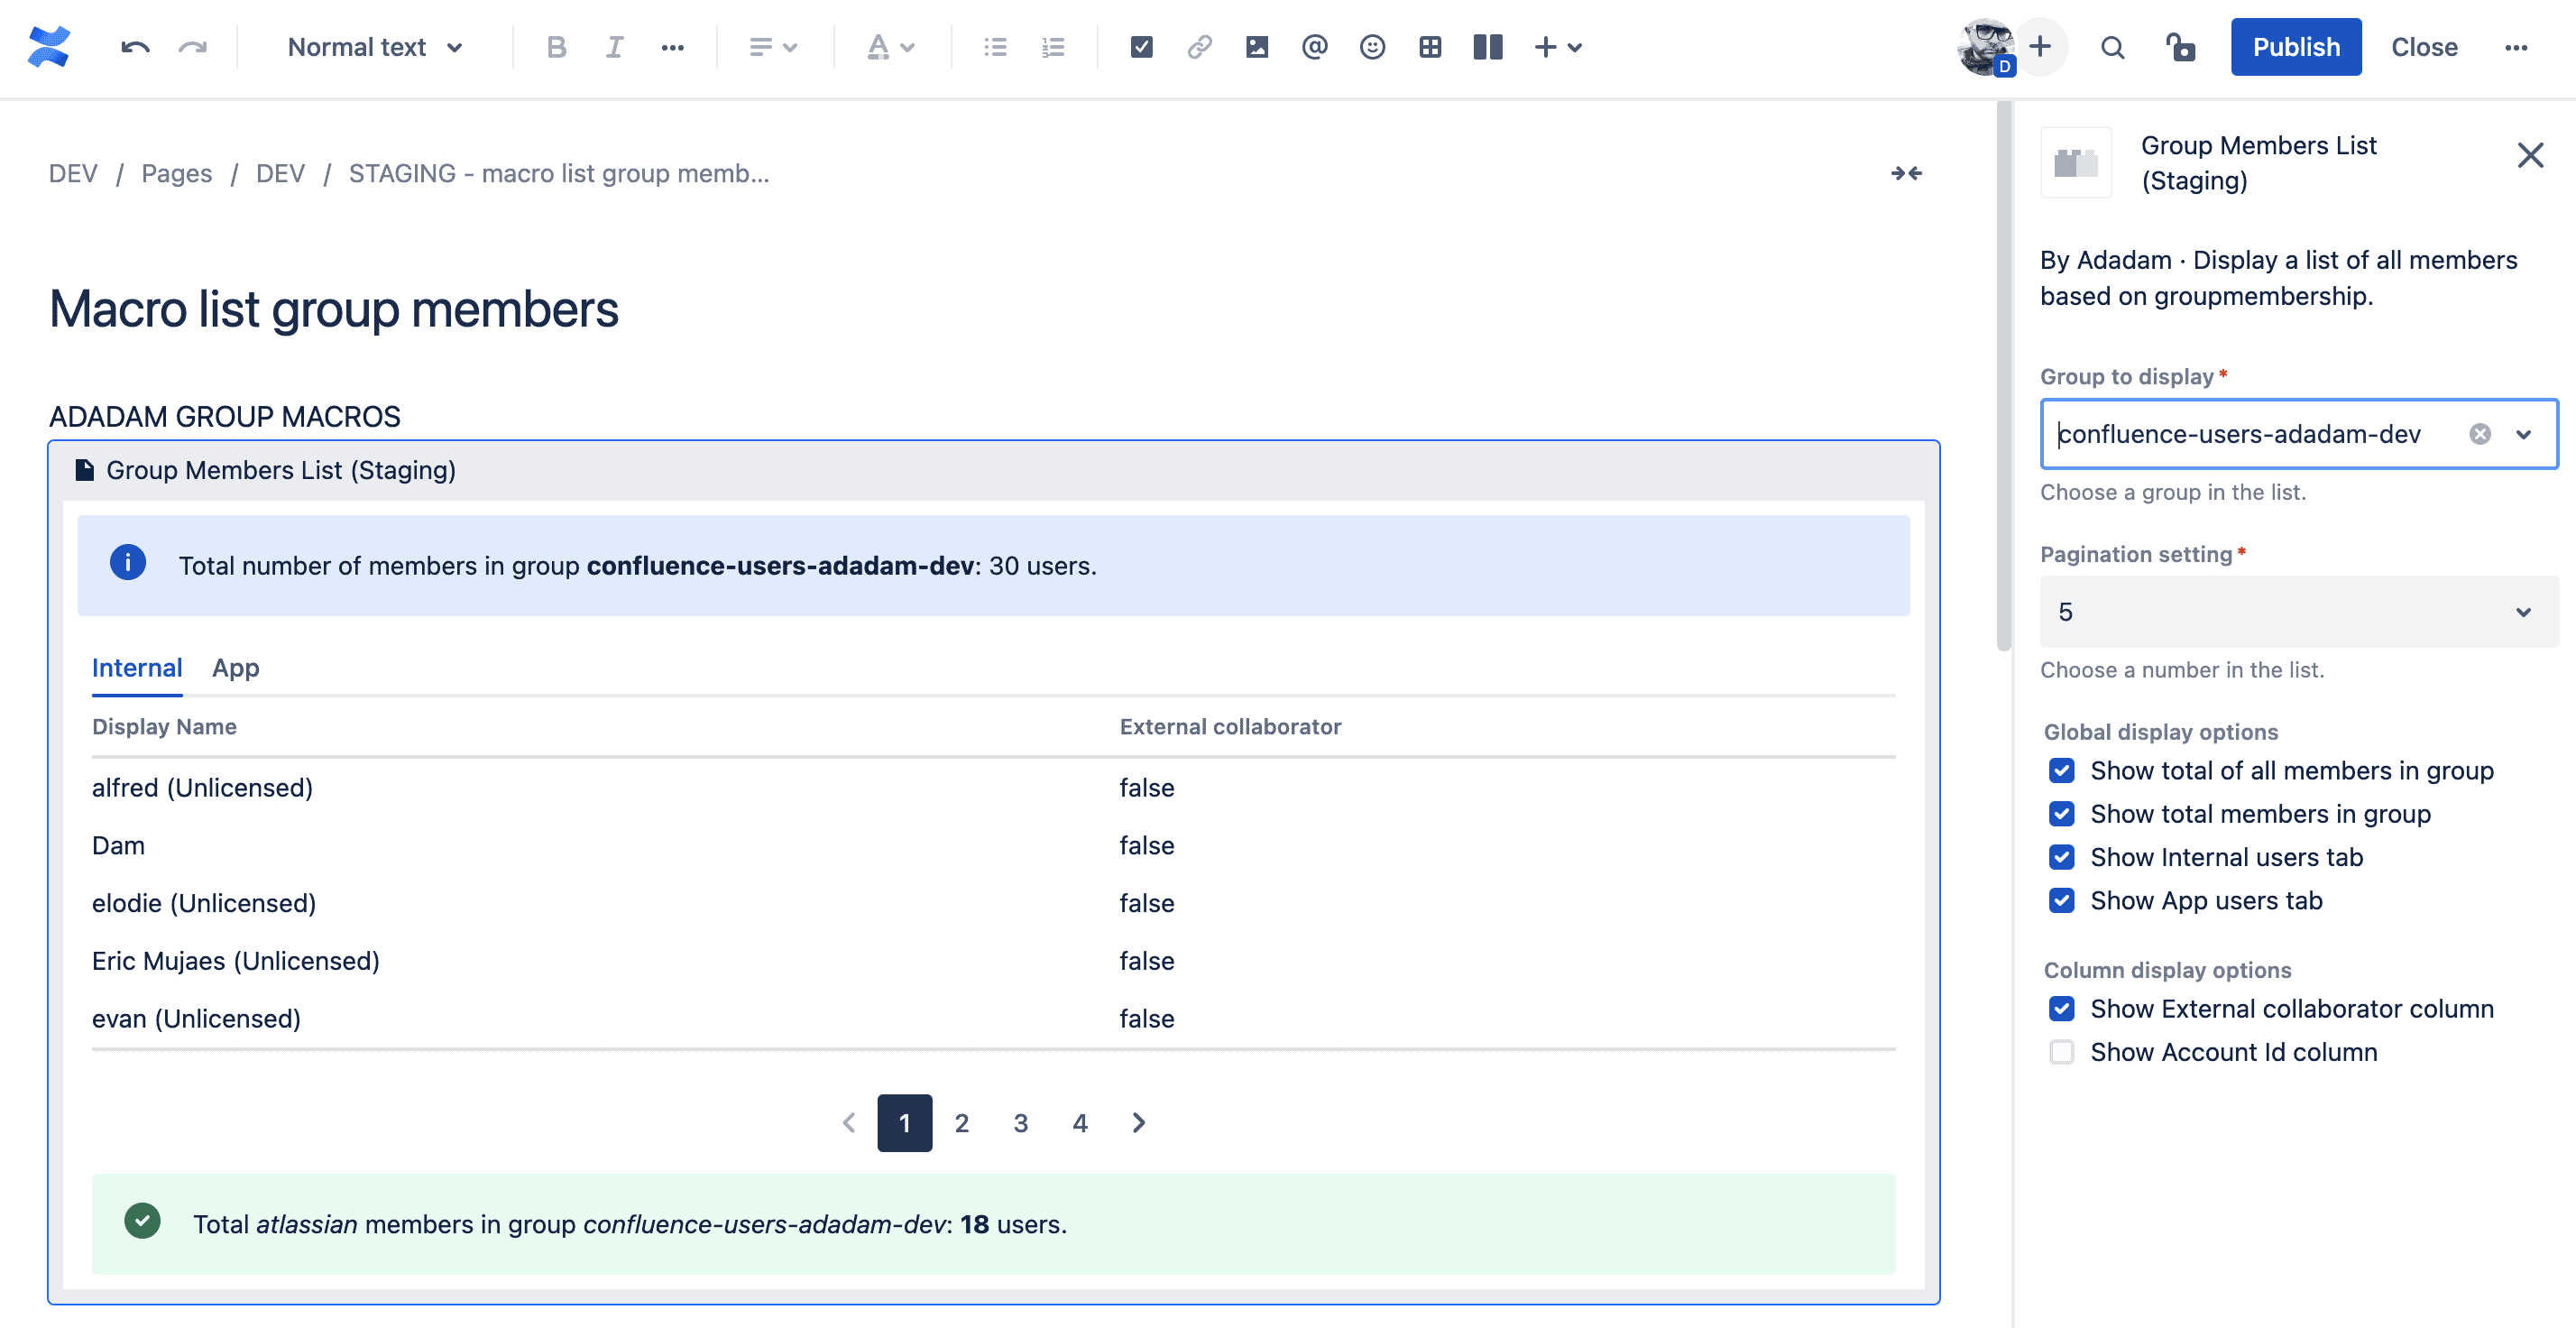Mention a user with the @ icon
The width and height of the screenshot is (2576, 1328).
click(x=1314, y=47)
